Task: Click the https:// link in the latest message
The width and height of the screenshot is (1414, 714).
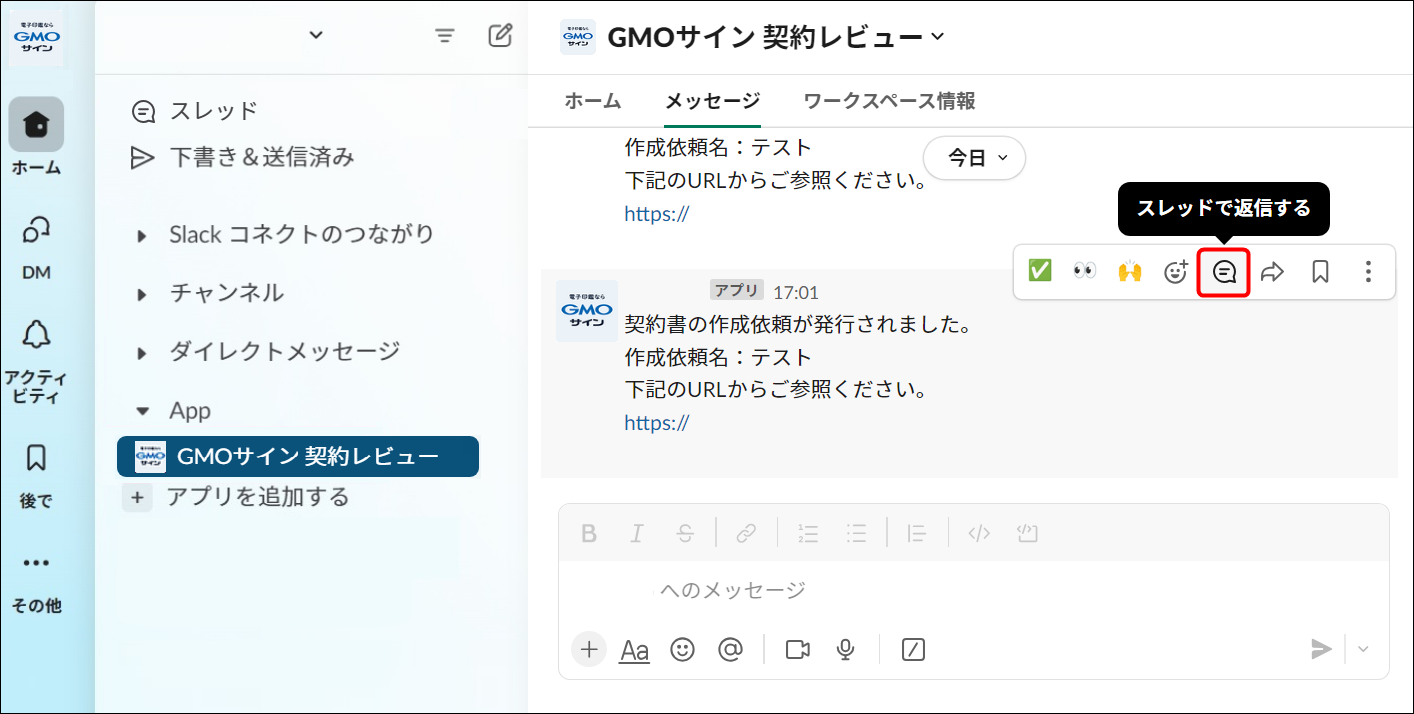Action: tap(656, 422)
